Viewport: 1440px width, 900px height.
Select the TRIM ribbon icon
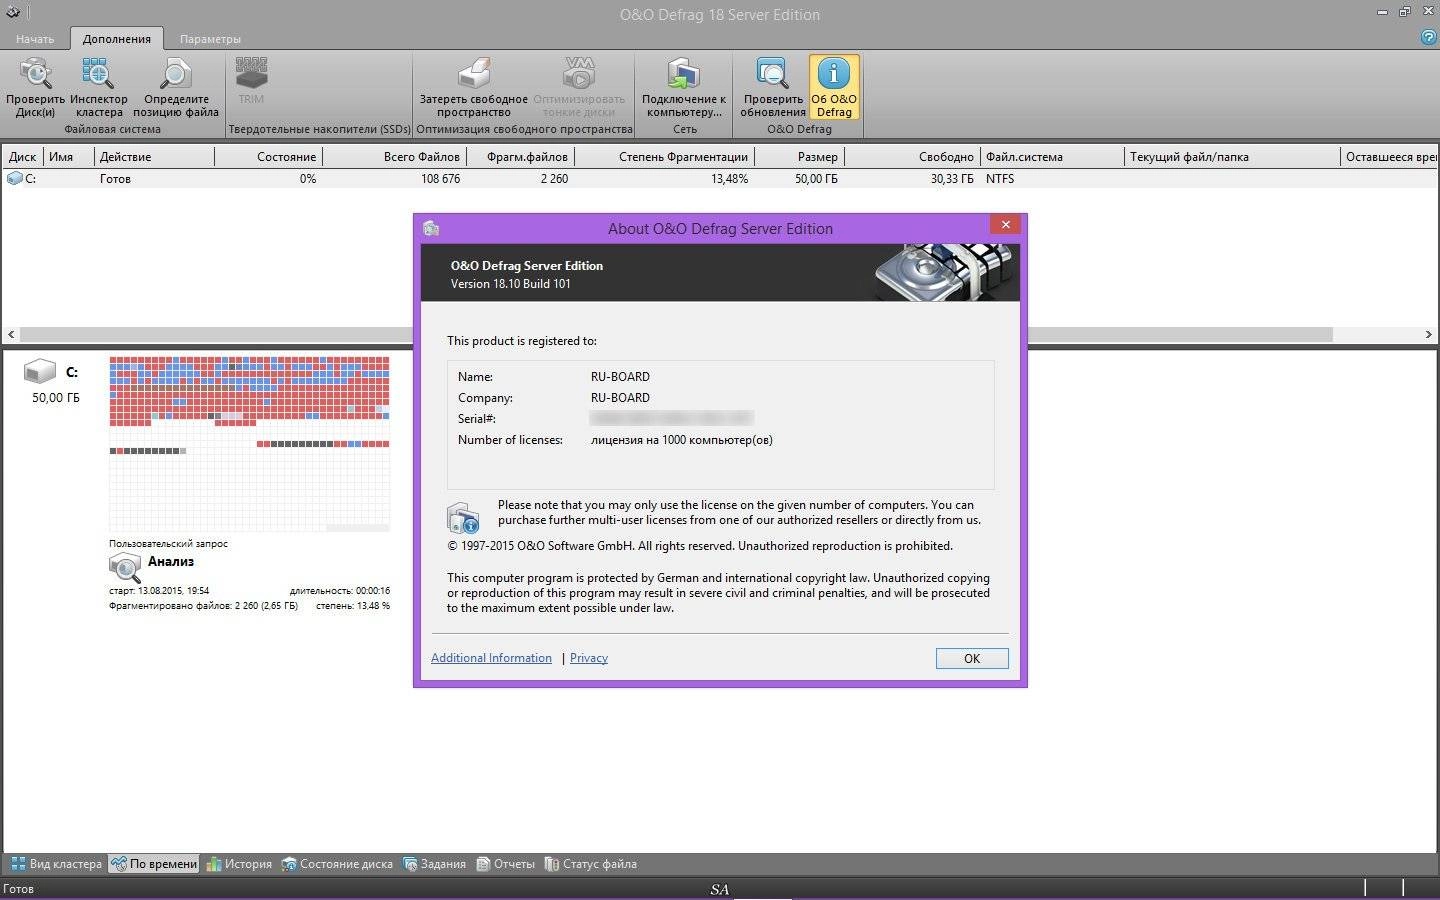251,81
